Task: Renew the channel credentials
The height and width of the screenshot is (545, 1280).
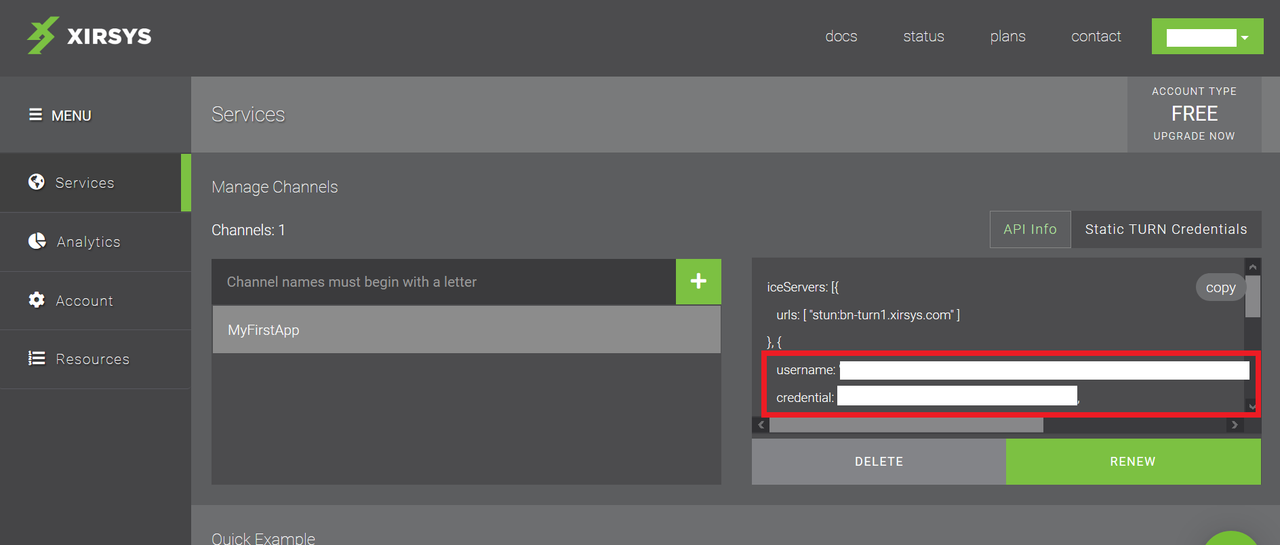Action: [1133, 462]
